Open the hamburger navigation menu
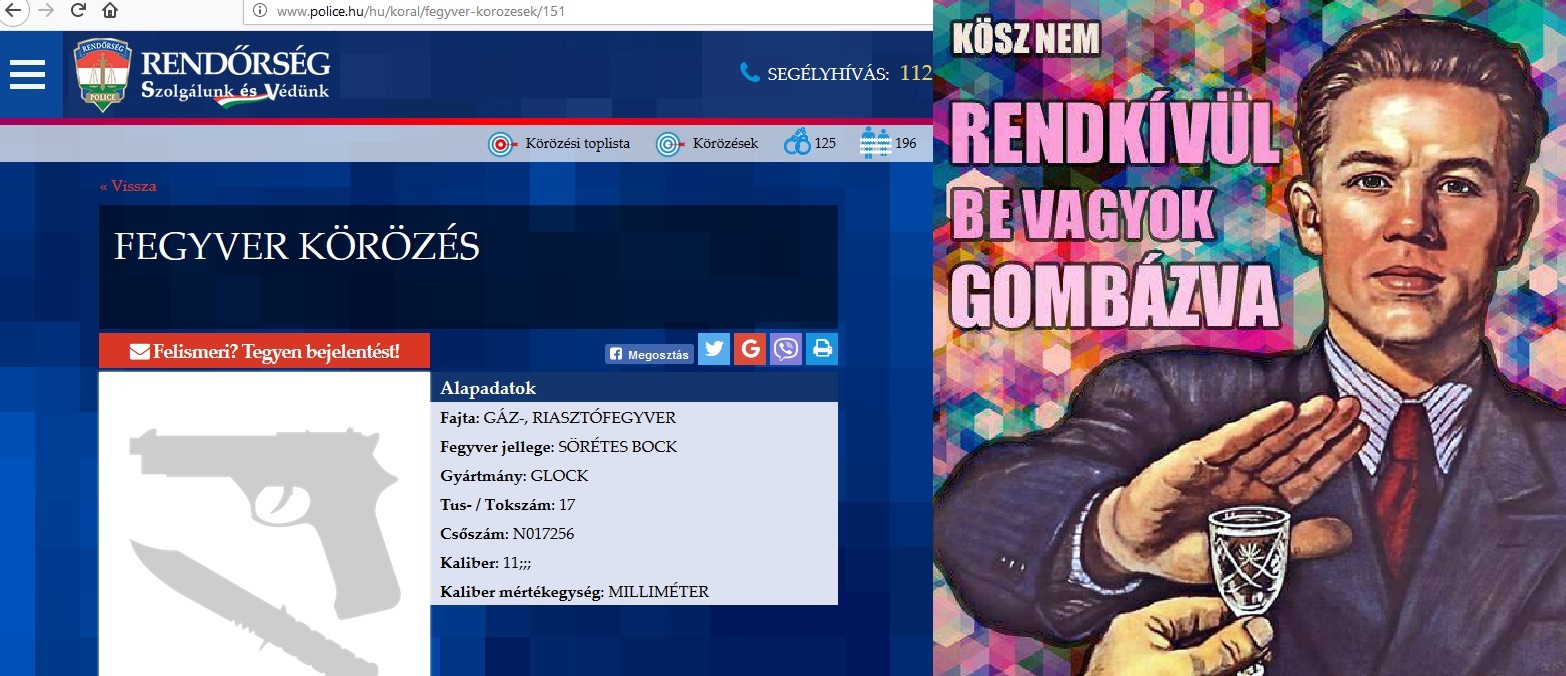 [x=27, y=75]
